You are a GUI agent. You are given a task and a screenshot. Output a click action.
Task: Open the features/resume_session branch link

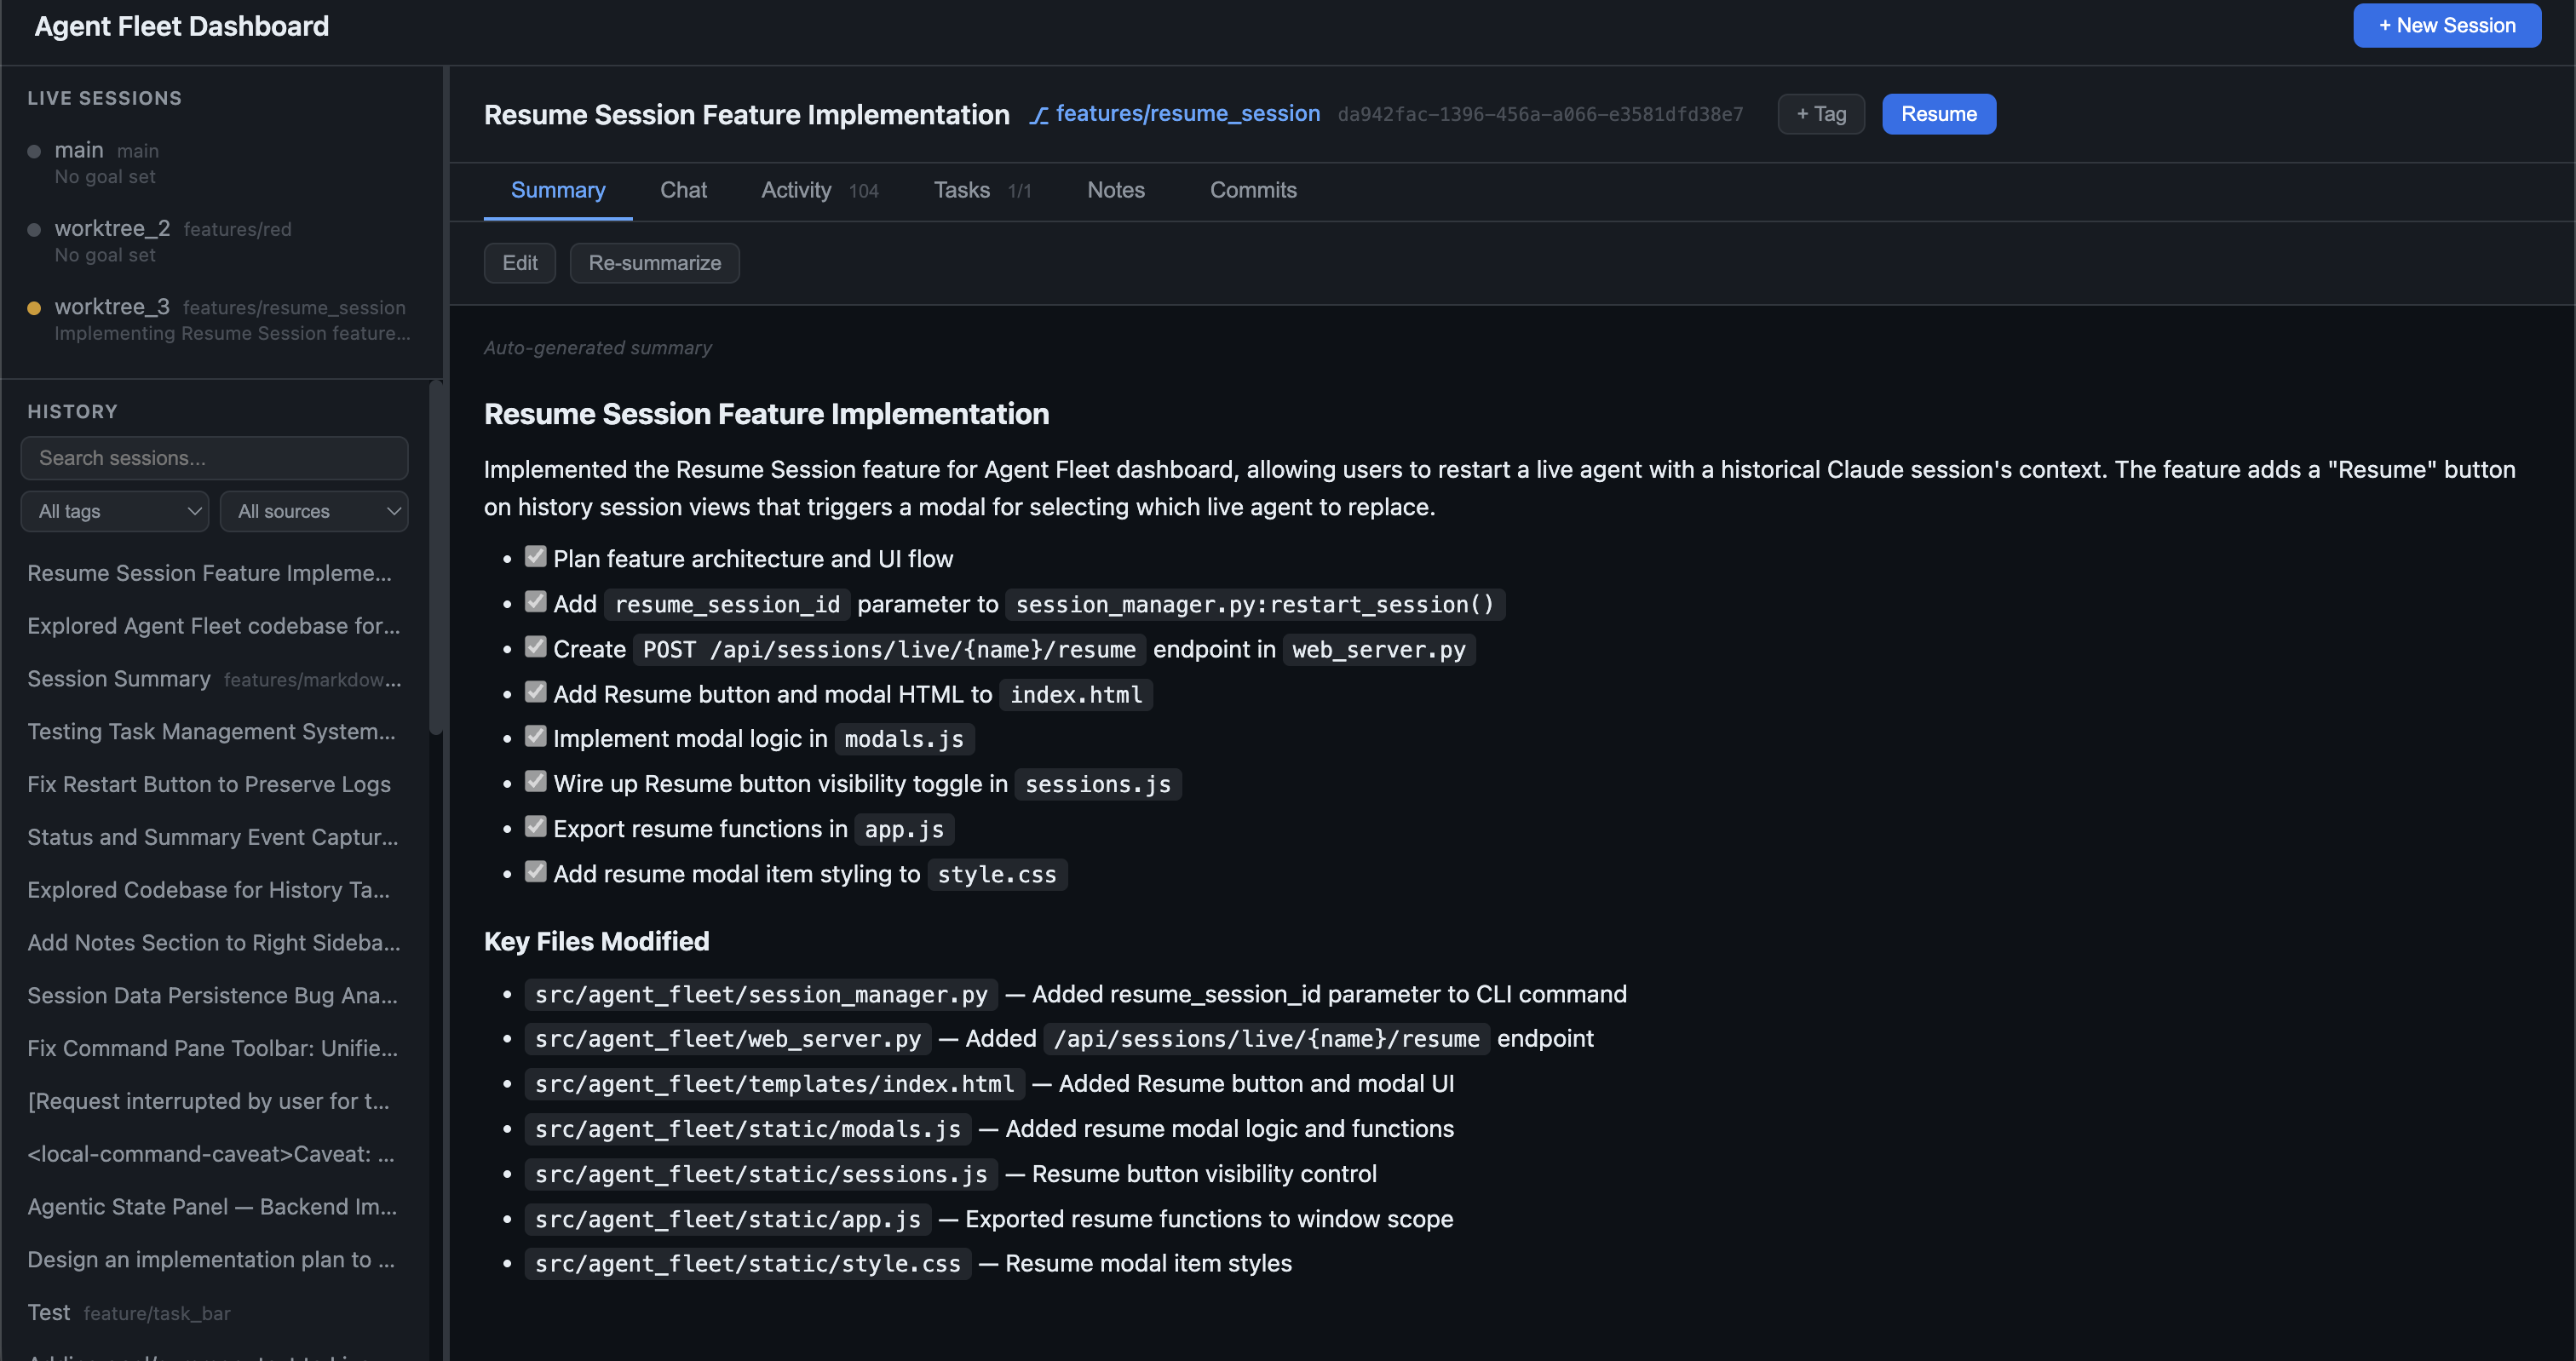(x=1187, y=114)
